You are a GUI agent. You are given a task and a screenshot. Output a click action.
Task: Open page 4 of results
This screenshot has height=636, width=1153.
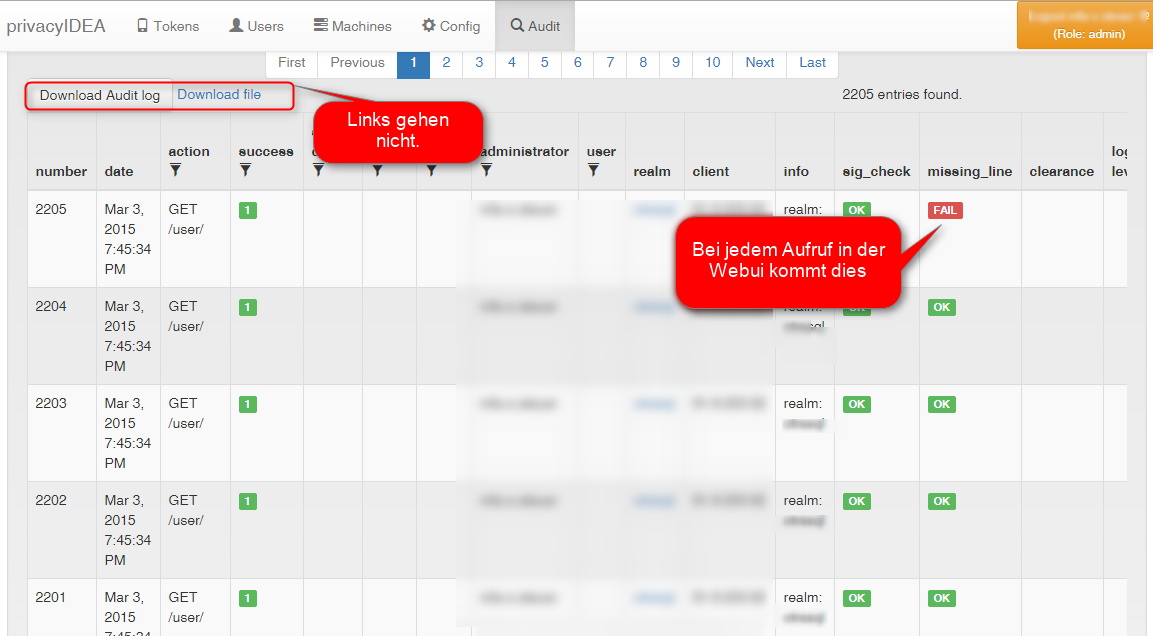coord(512,63)
